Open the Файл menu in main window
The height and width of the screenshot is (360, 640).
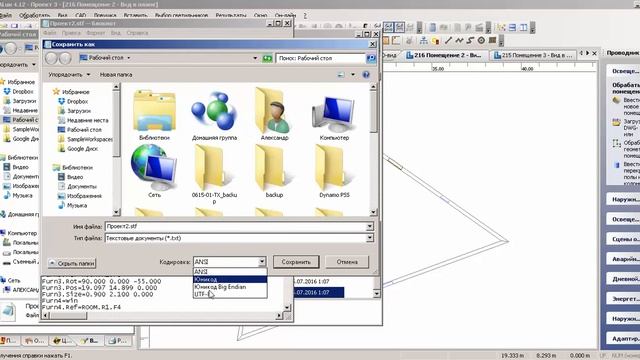click(x=5, y=15)
